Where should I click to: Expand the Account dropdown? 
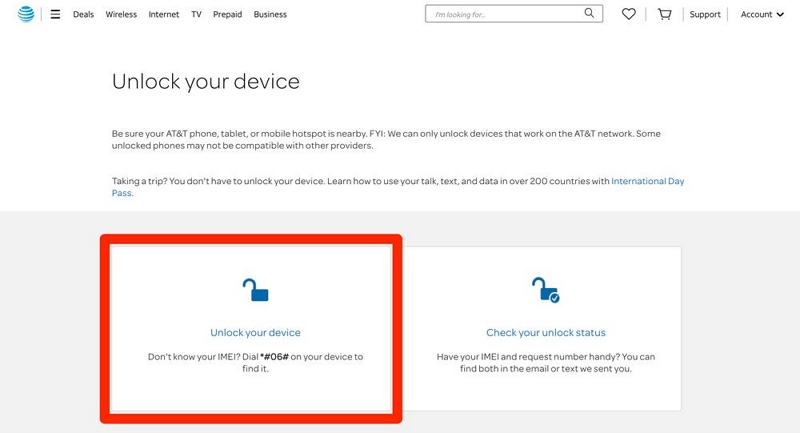(761, 14)
